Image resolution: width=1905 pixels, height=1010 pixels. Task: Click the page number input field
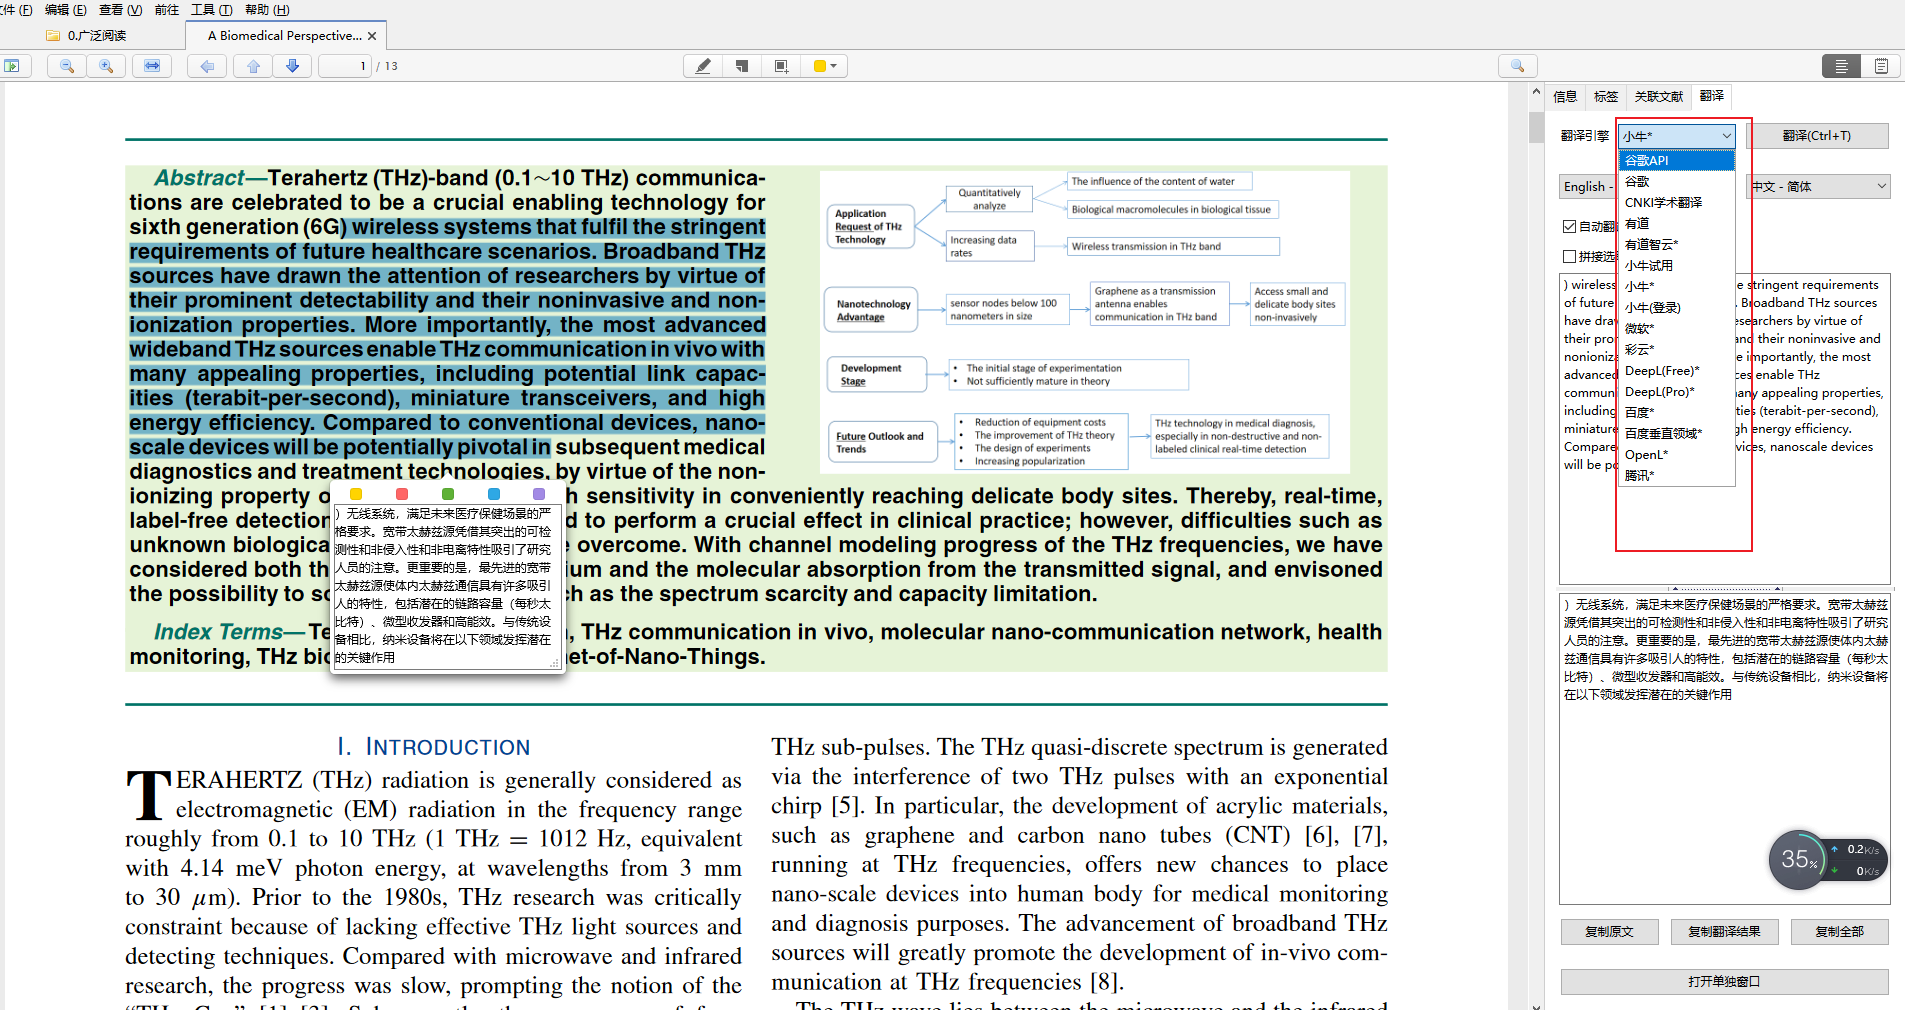click(x=345, y=66)
